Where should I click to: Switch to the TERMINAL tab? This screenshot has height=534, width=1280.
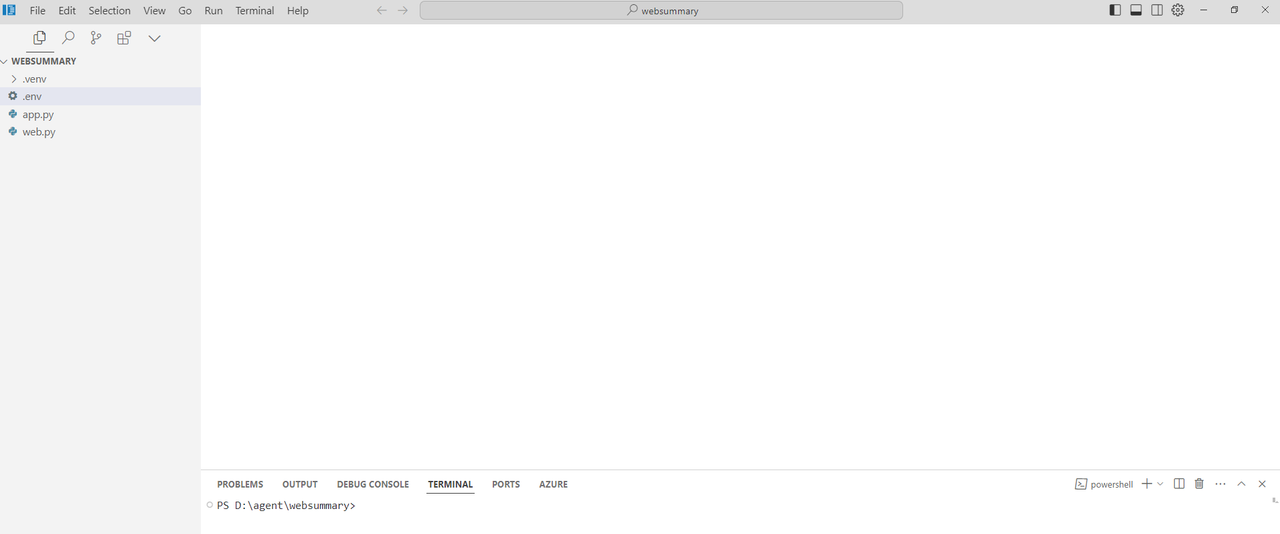point(450,484)
